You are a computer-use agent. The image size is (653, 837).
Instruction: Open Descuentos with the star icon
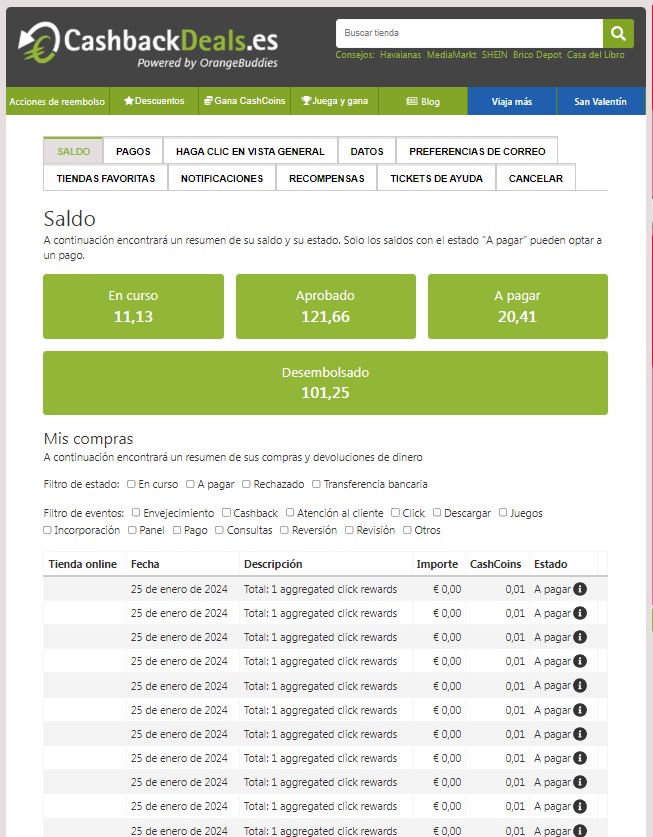click(x=154, y=101)
